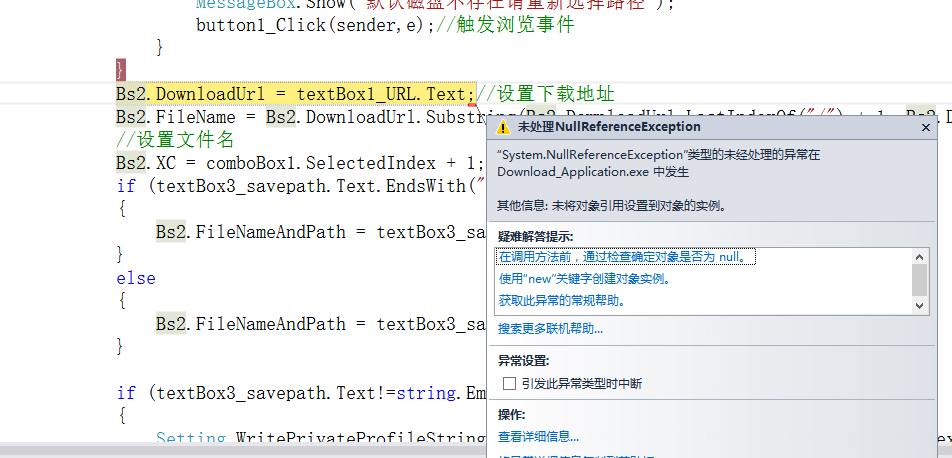Click the //设置文件名 comment line

pos(175,140)
